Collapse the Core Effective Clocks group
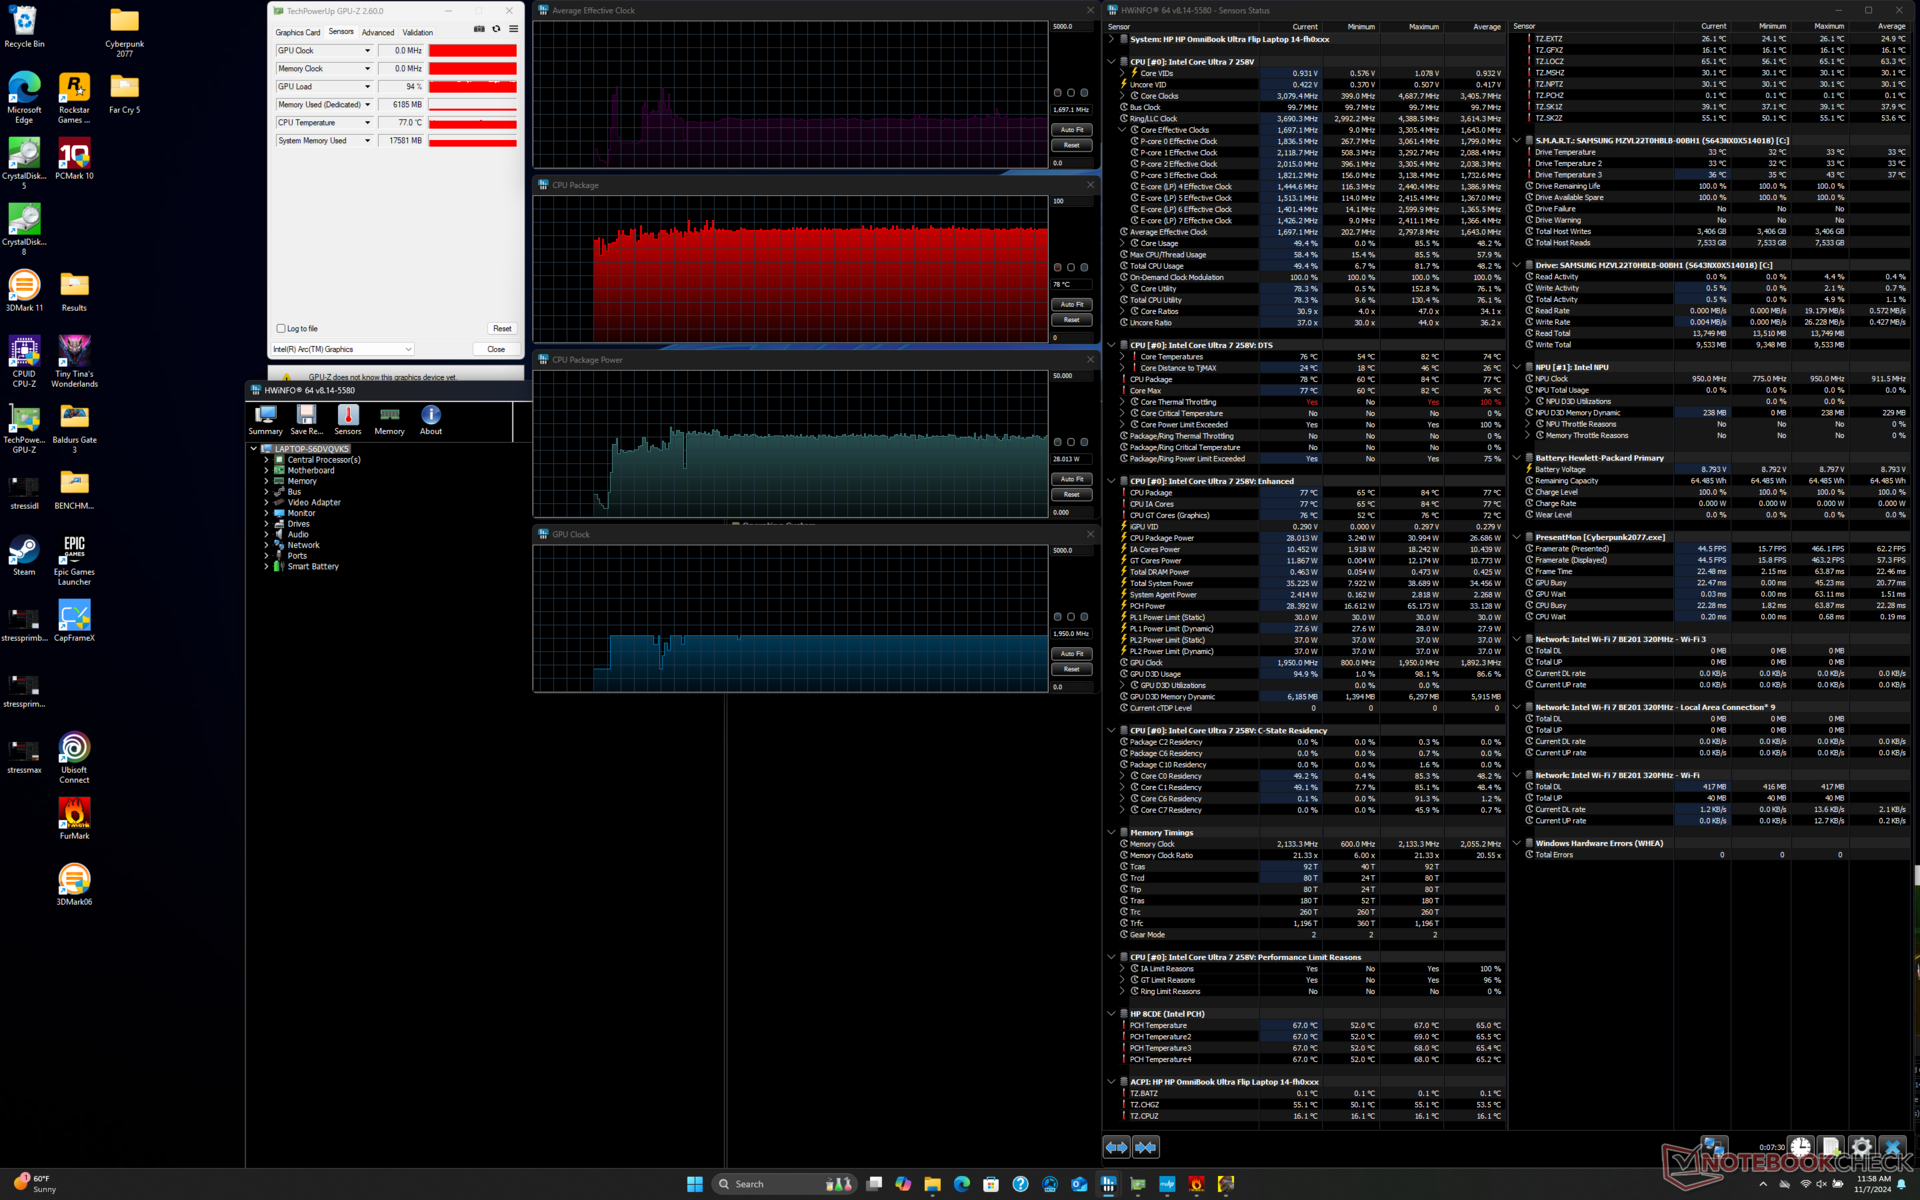The image size is (1920, 1200). 1122,130
